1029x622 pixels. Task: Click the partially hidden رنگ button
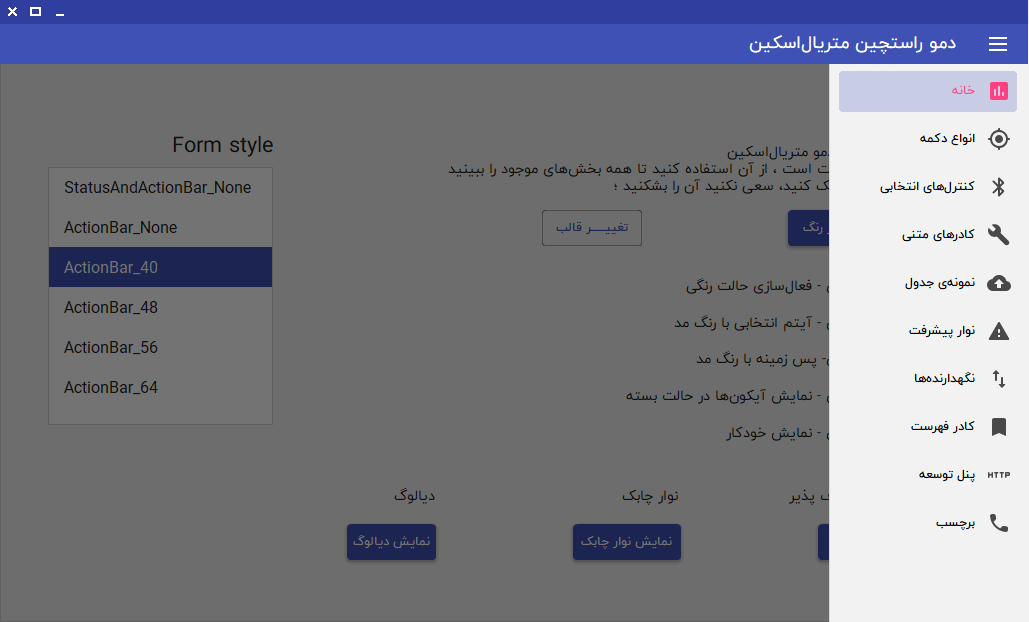point(808,228)
